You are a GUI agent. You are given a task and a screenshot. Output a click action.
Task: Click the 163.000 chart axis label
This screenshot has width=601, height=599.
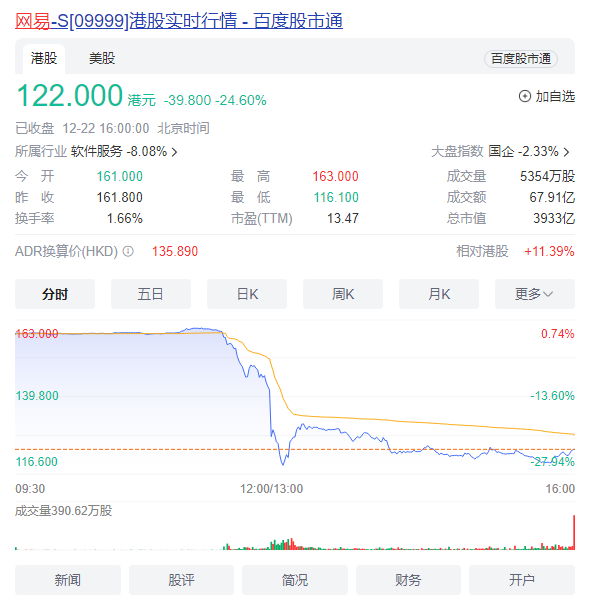[37, 334]
